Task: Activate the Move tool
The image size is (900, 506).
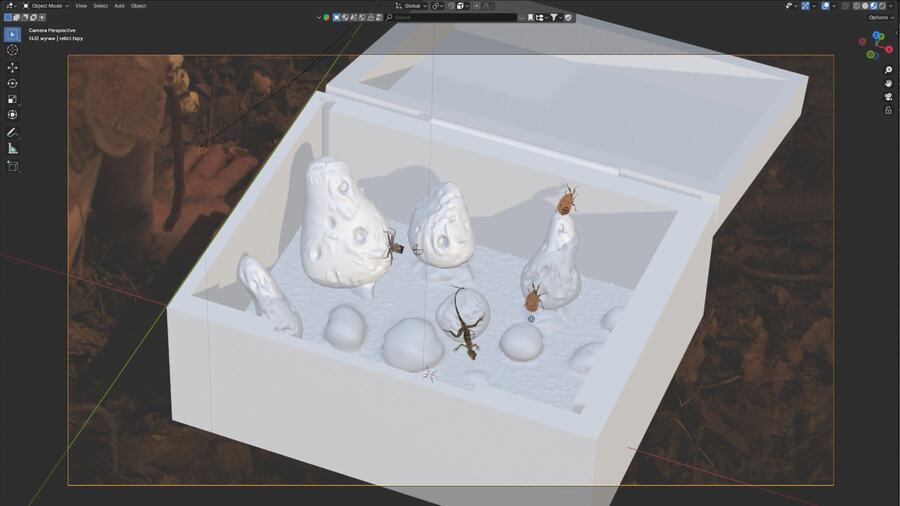Action: [x=12, y=67]
